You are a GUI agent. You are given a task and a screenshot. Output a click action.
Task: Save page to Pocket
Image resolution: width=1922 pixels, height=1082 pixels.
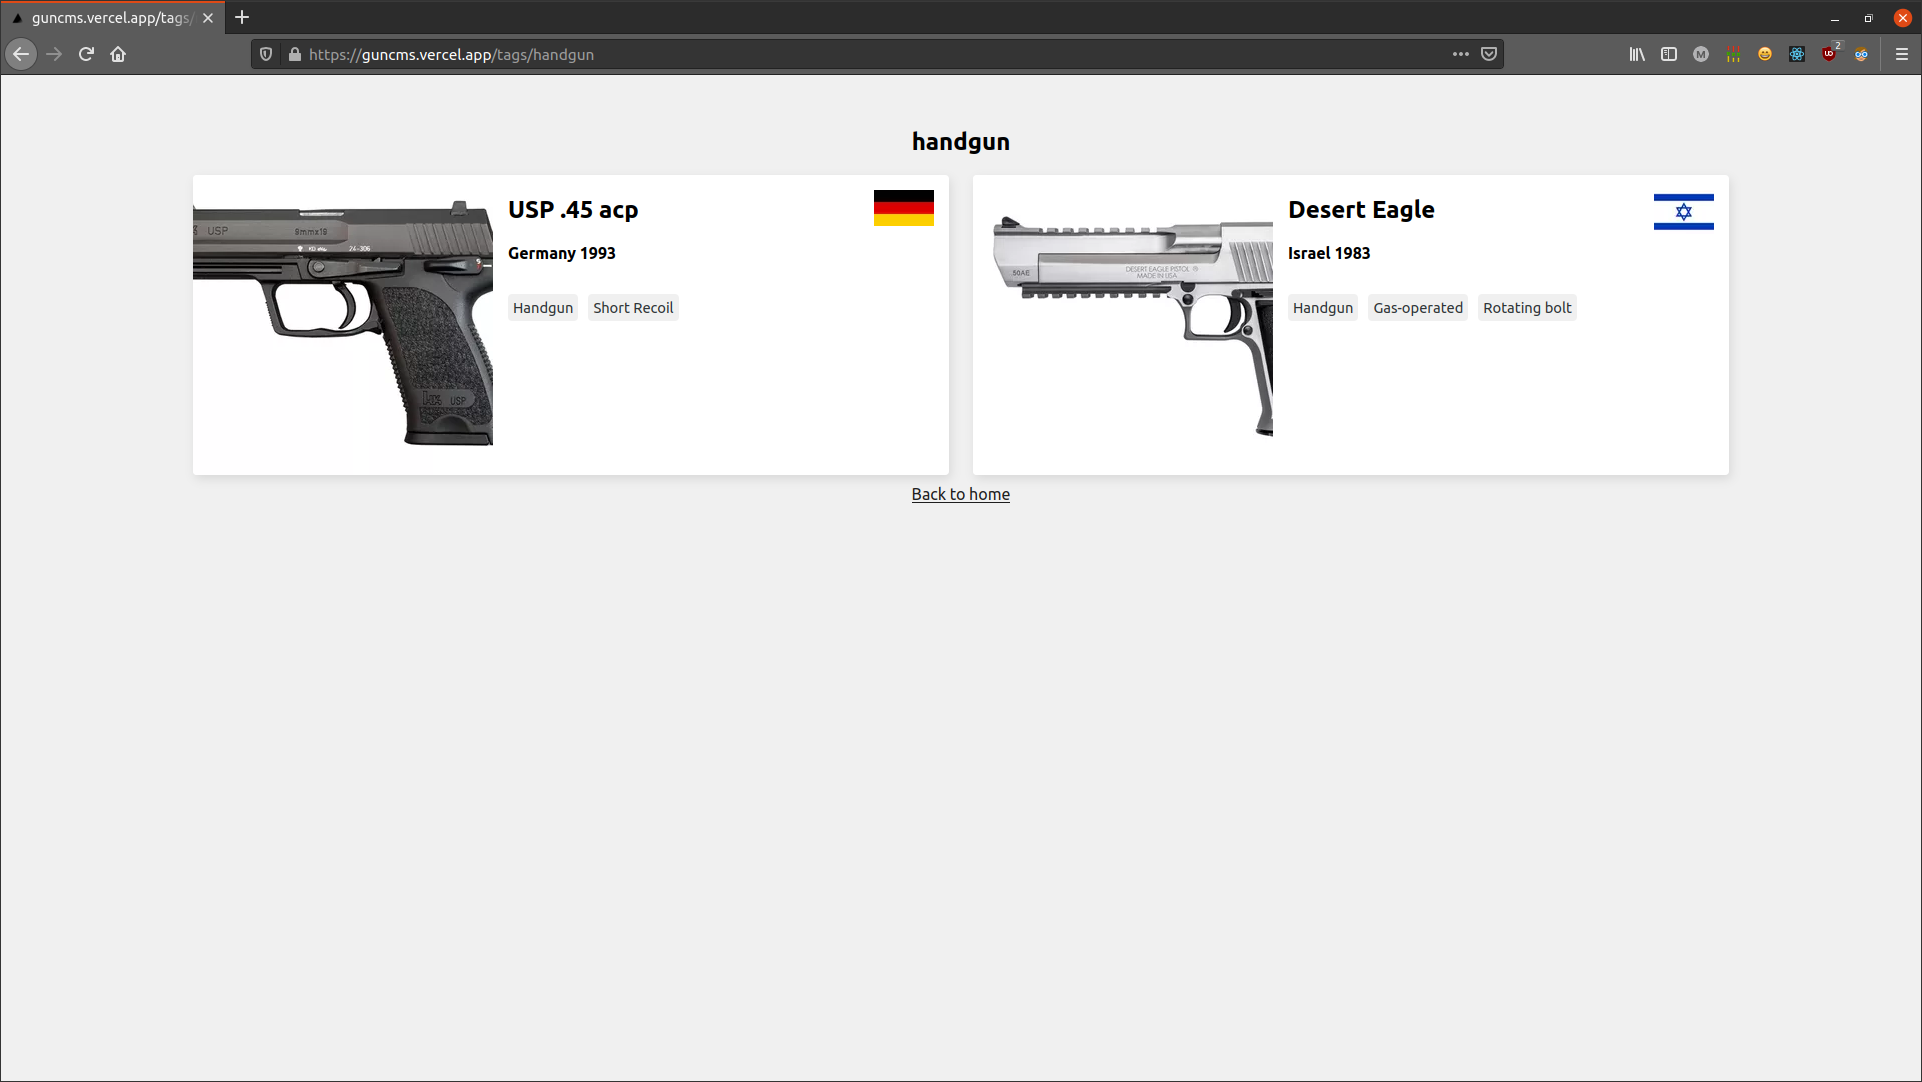tap(1489, 54)
